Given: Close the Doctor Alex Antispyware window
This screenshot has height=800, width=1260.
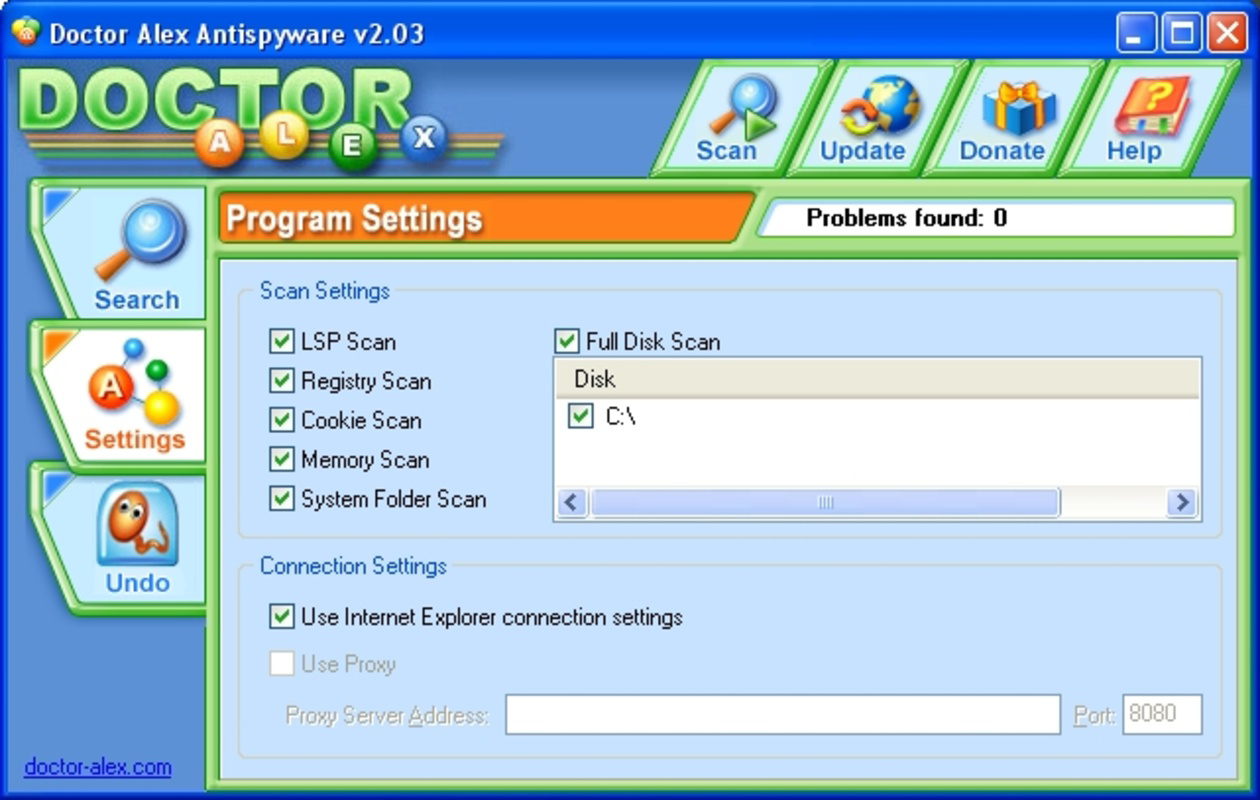Looking at the screenshot, I should [x=1226, y=33].
